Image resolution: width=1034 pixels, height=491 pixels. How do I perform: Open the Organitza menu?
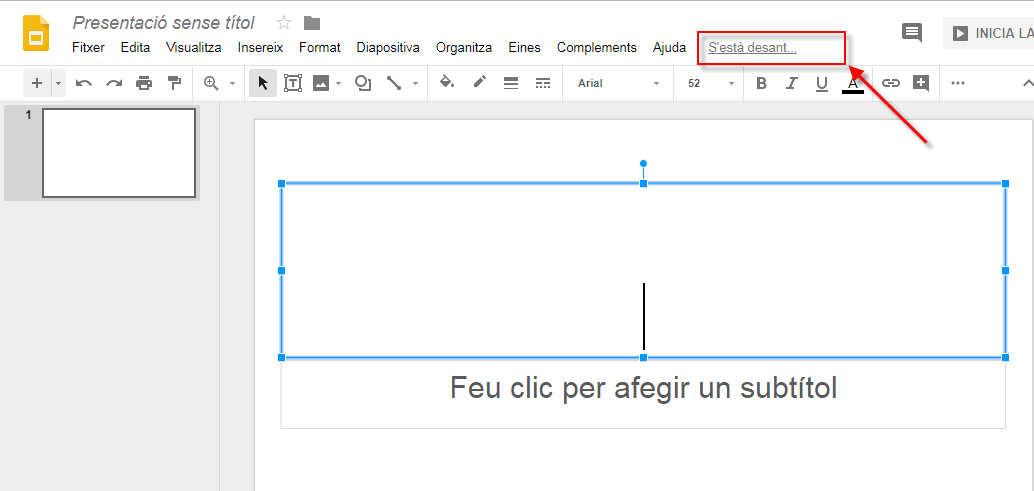[464, 47]
